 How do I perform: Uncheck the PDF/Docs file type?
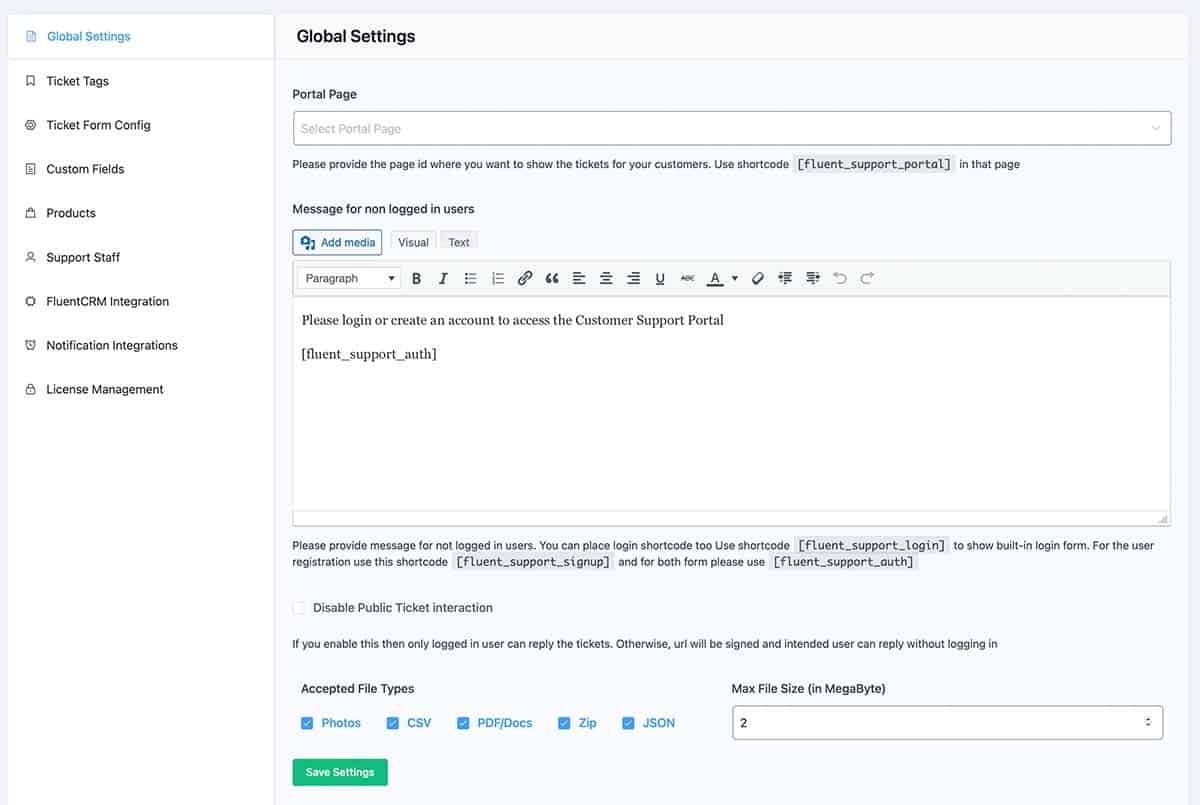463,723
